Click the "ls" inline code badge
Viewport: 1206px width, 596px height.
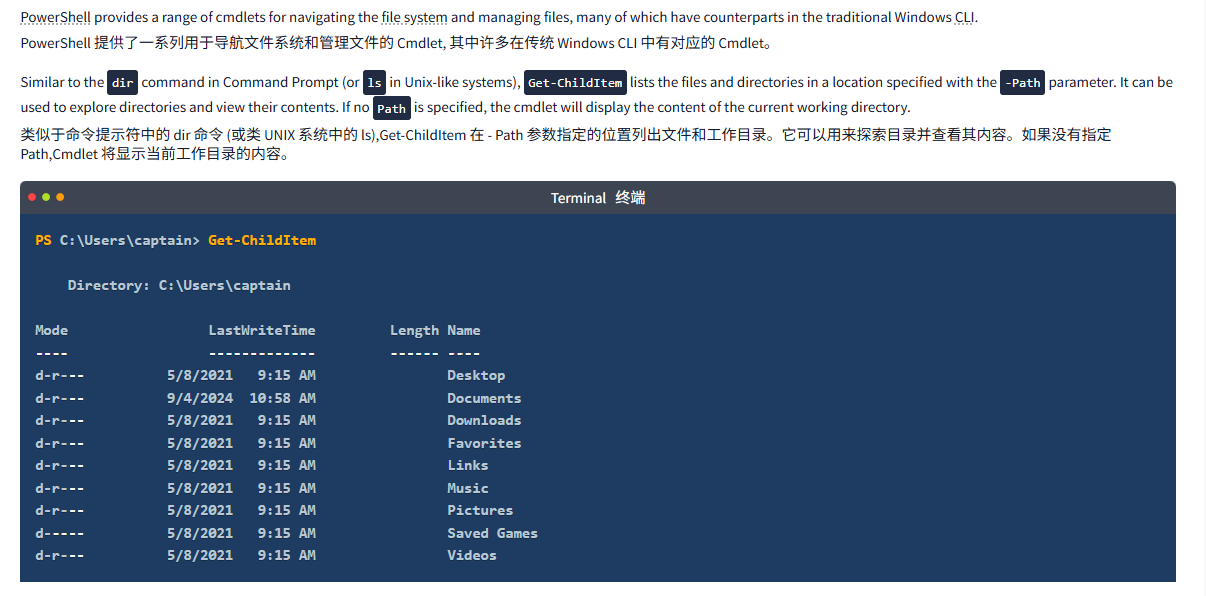[x=374, y=83]
